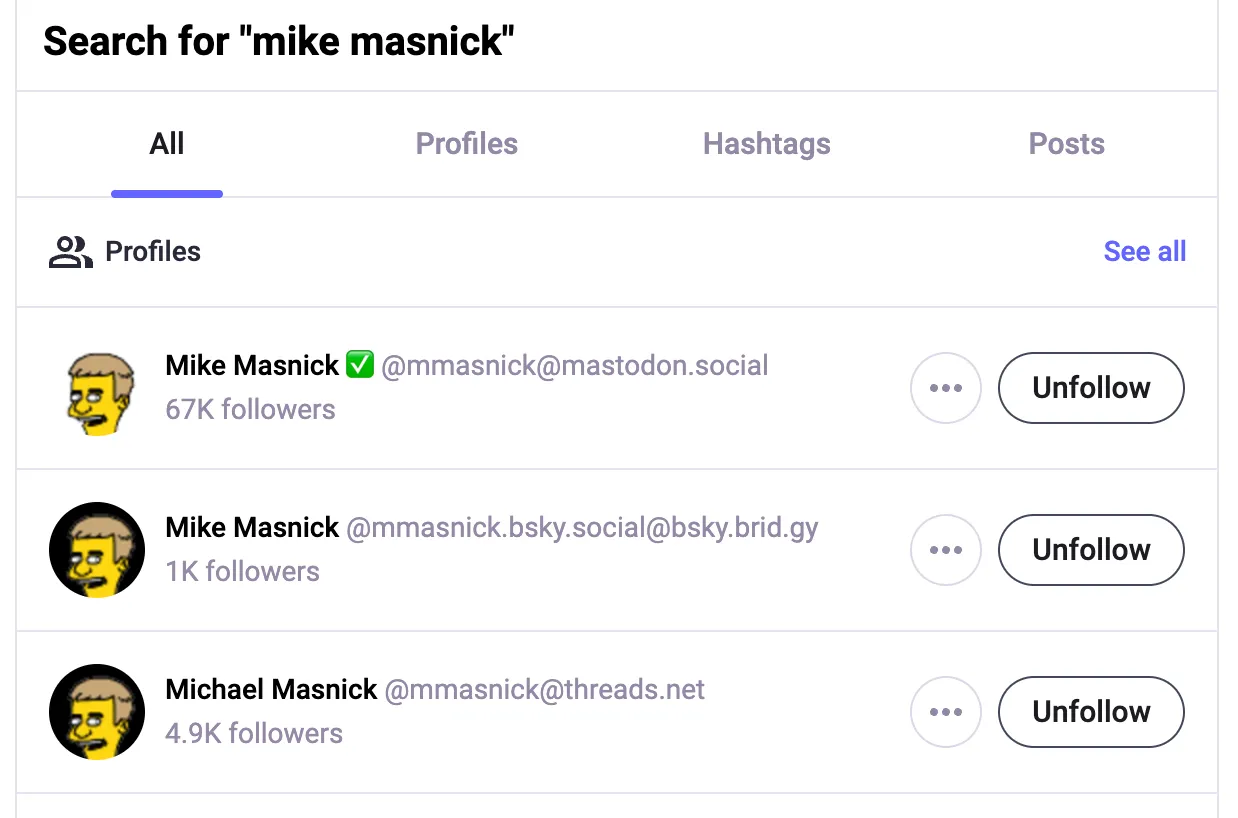Click the 67K followers count text

[250, 410]
